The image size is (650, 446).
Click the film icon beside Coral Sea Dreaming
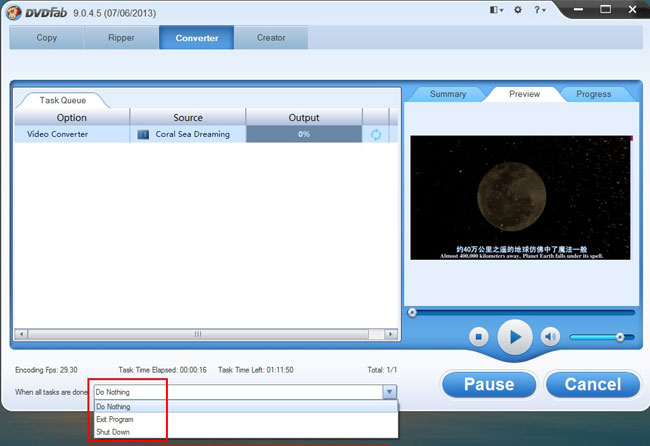[x=143, y=135]
